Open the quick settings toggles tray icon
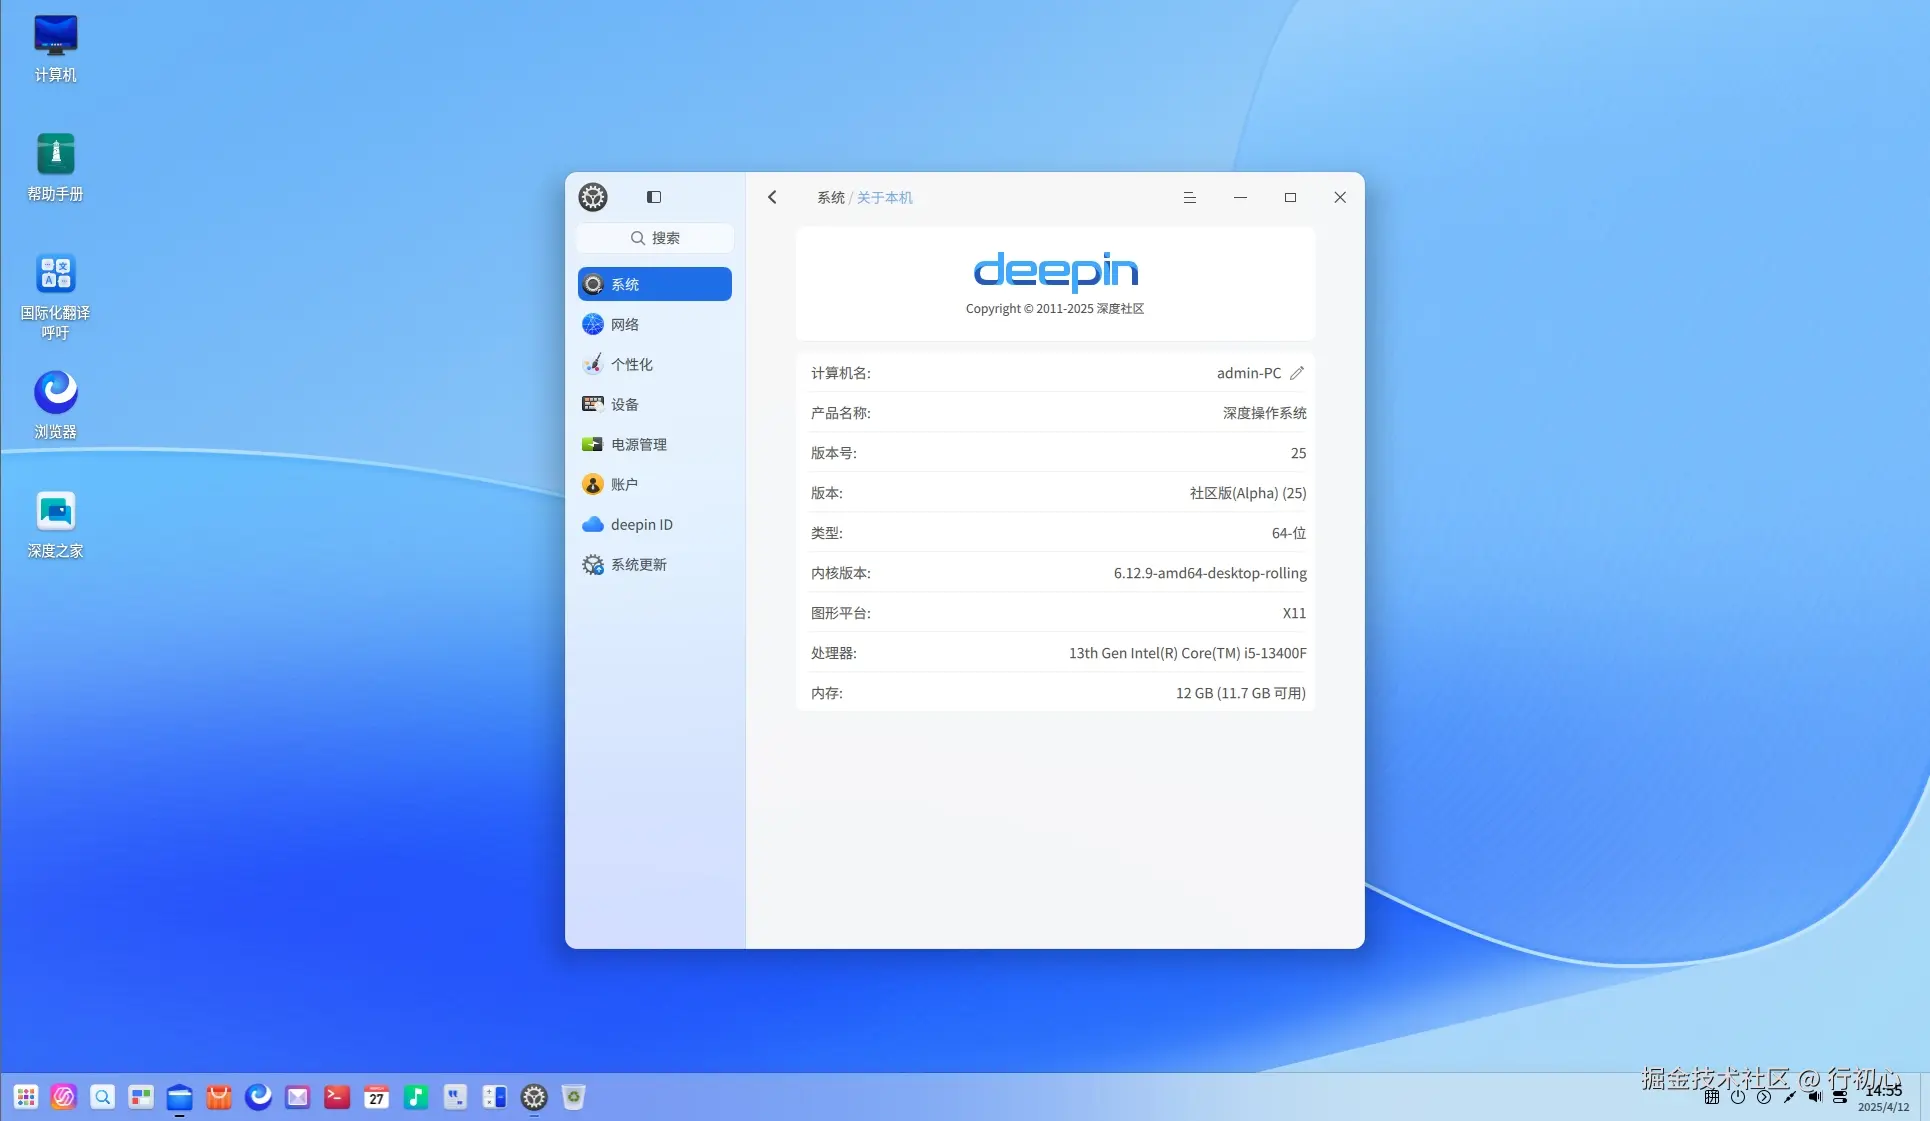The image size is (1930, 1121). point(1839,1097)
